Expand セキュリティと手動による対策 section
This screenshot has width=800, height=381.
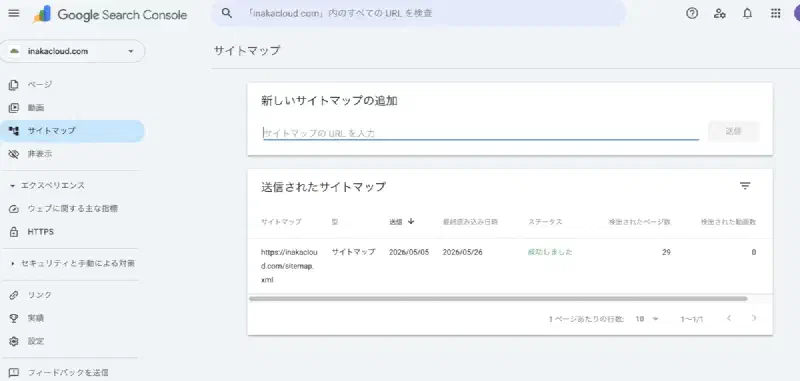pos(72,264)
